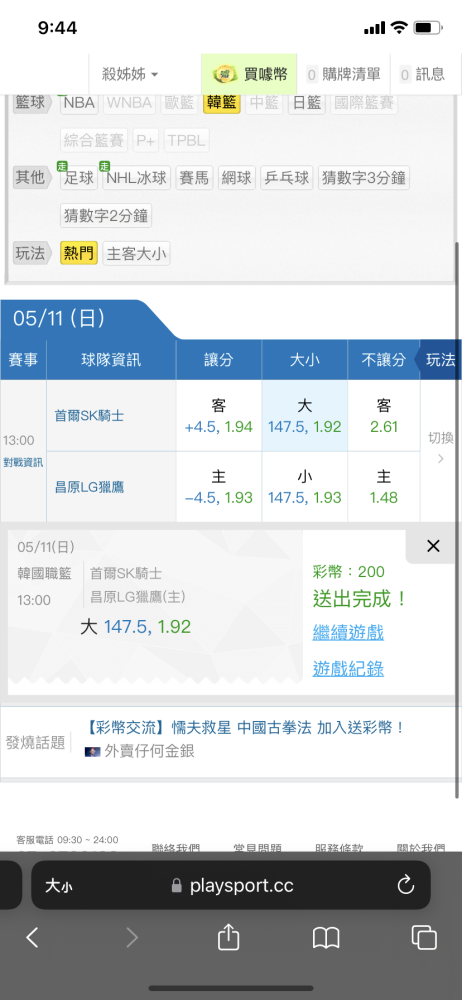Choose 乒乓球 table tennis
462x1000 pixels.
click(x=287, y=178)
